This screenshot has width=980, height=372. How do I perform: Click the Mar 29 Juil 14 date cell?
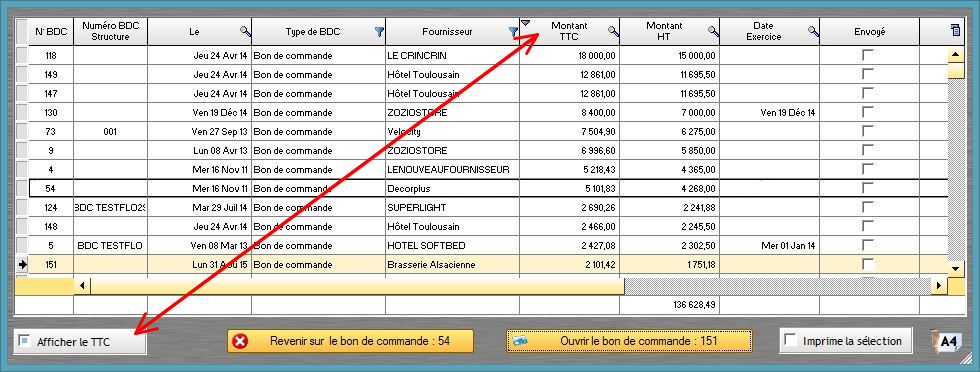[199, 208]
